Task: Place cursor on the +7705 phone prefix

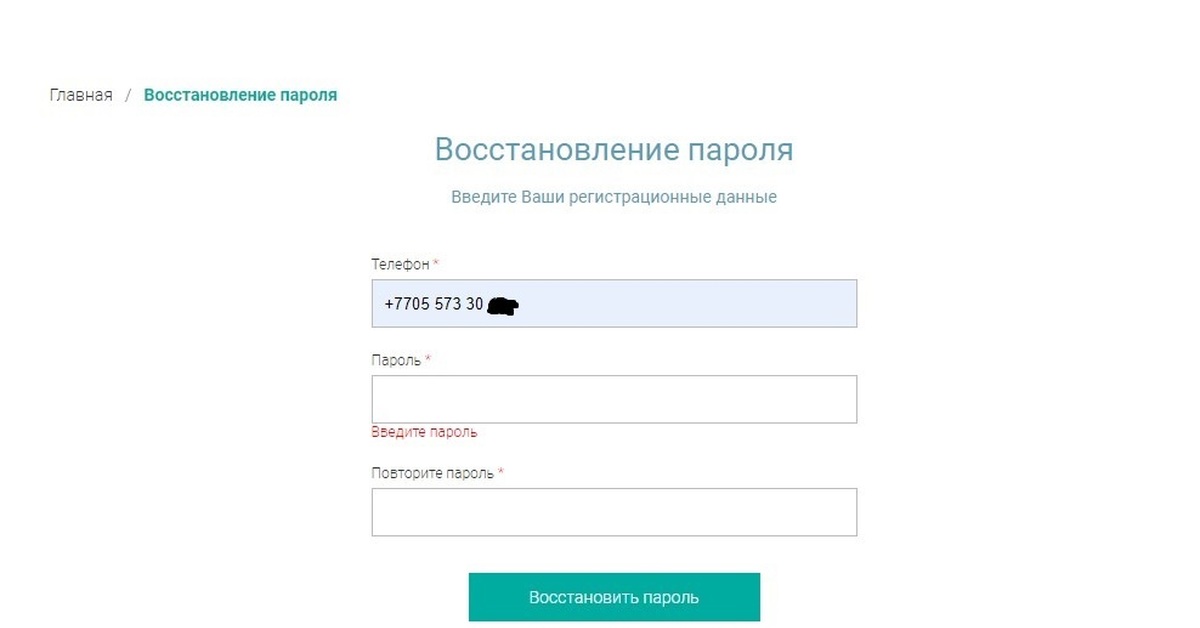Action: coord(406,304)
